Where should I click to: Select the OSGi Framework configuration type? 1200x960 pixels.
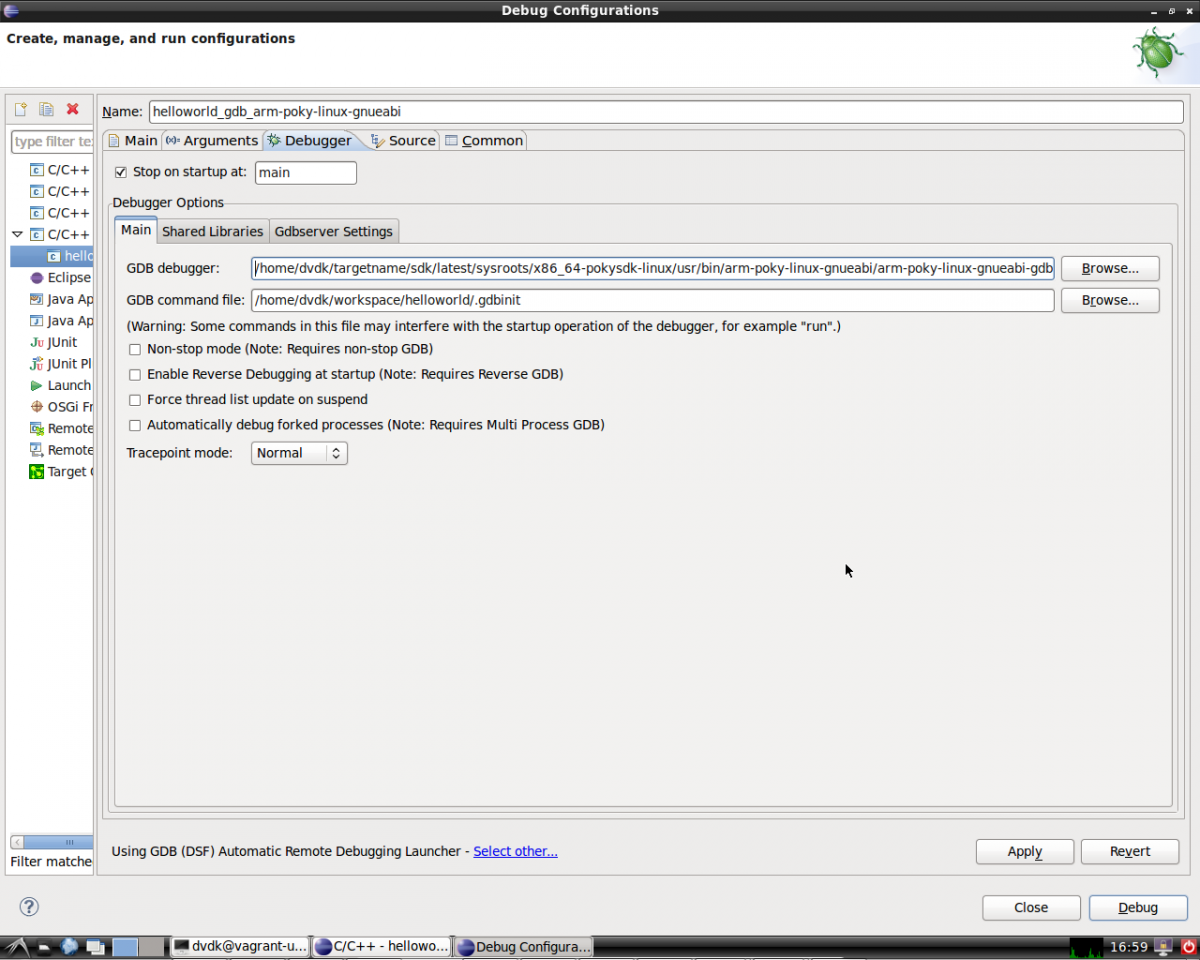click(x=68, y=407)
